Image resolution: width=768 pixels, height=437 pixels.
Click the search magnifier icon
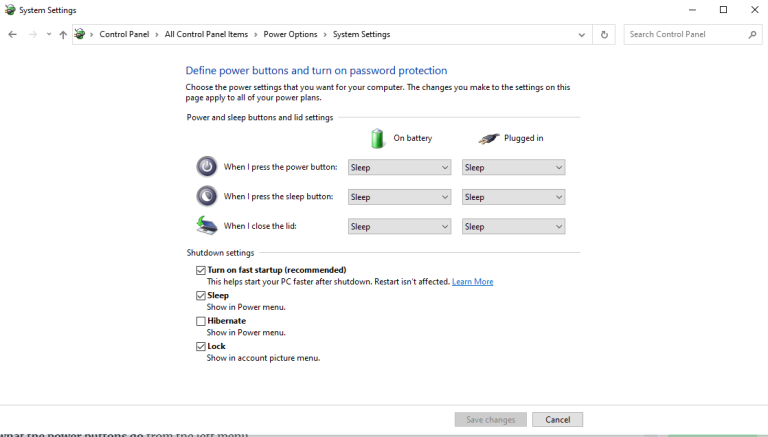click(x=752, y=34)
